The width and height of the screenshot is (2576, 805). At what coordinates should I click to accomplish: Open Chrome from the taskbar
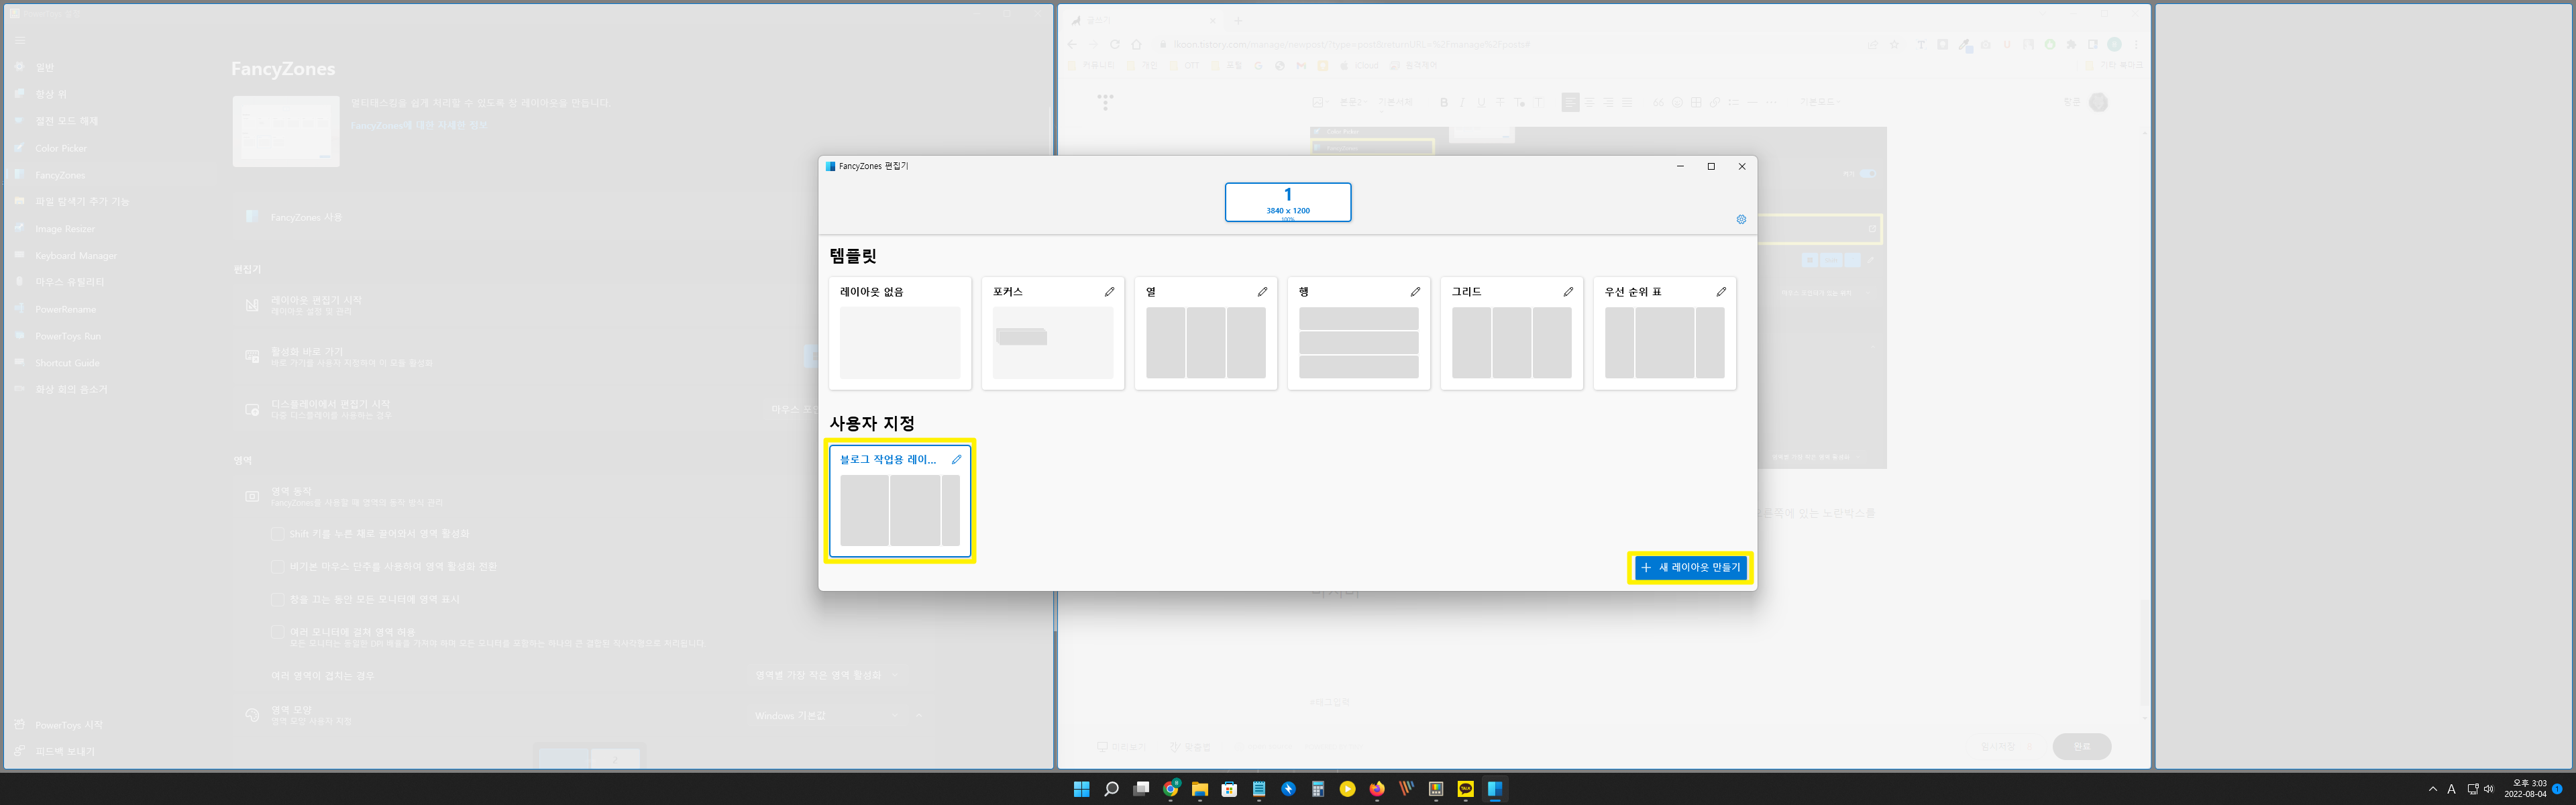tap(1170, 789)
